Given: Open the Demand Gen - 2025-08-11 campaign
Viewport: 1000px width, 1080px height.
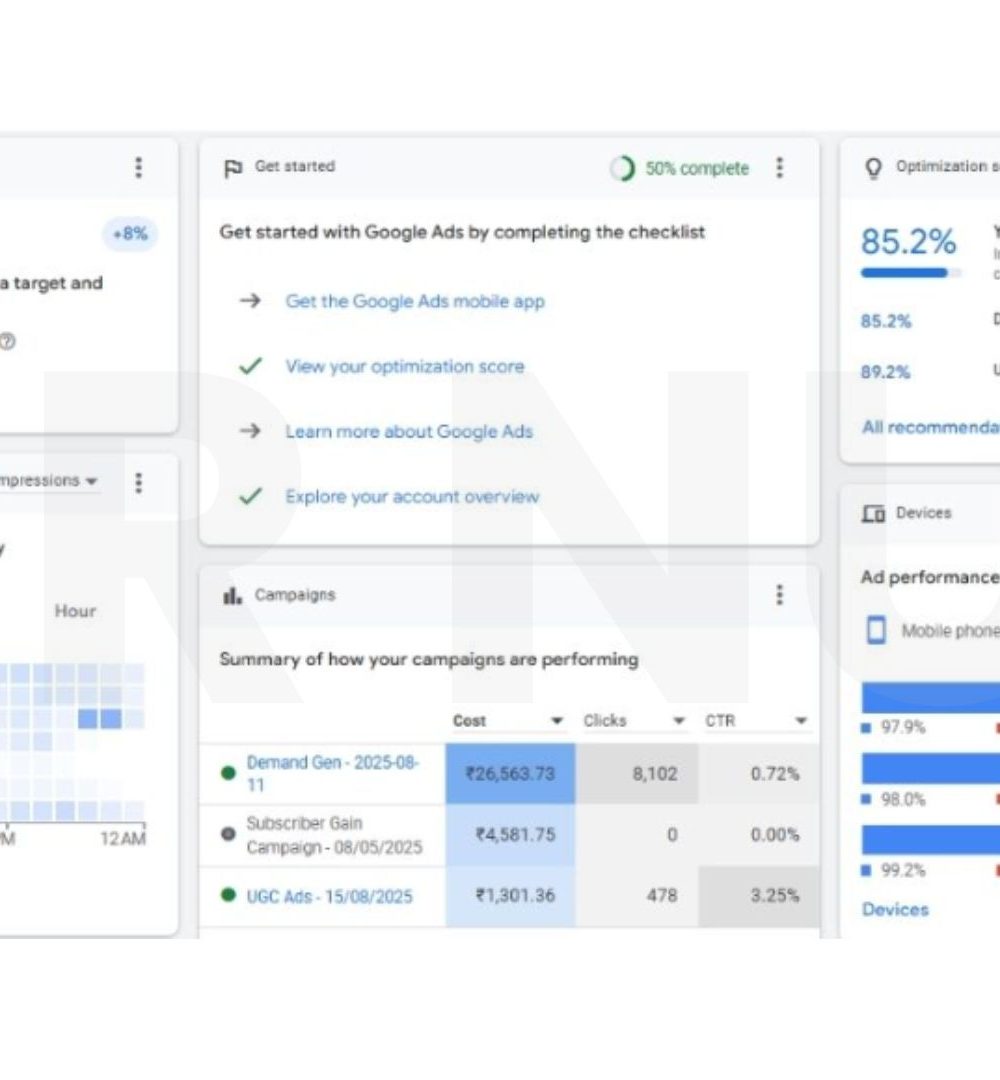Looking at the screenshot, I should [333, 773].
